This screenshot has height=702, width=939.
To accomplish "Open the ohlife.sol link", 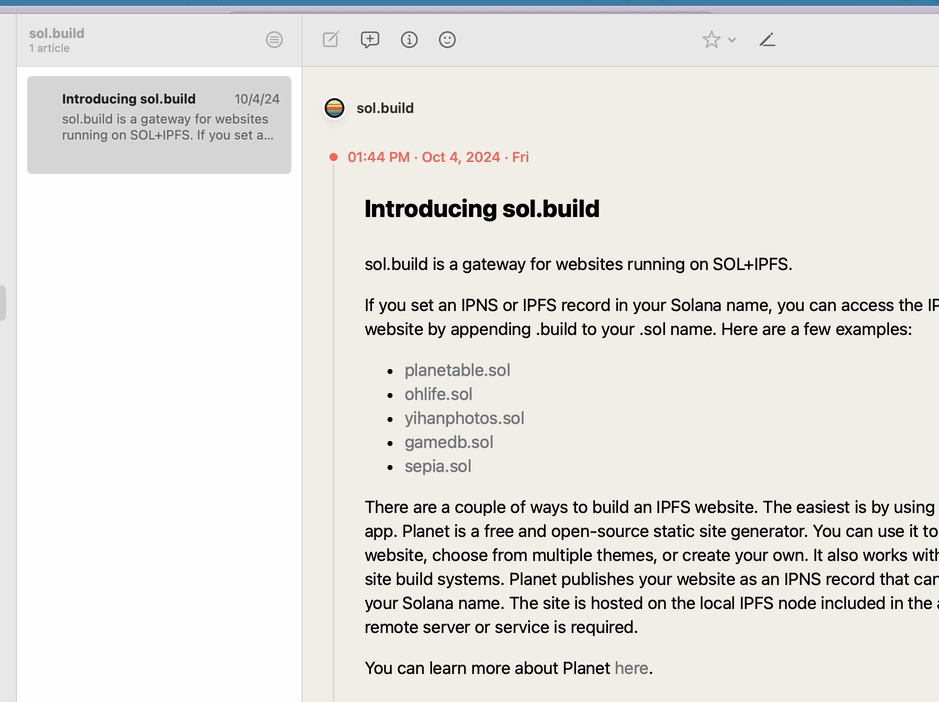I will pyautogui.click(x=438, y=394).
